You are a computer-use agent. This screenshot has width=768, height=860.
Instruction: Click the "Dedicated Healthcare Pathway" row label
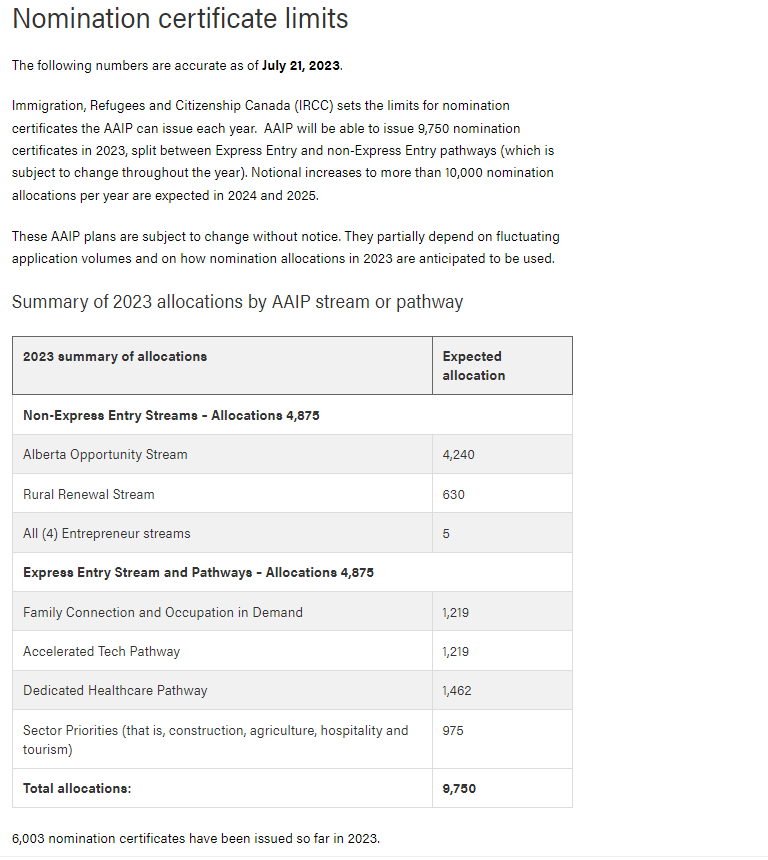(x=115, y=691)
